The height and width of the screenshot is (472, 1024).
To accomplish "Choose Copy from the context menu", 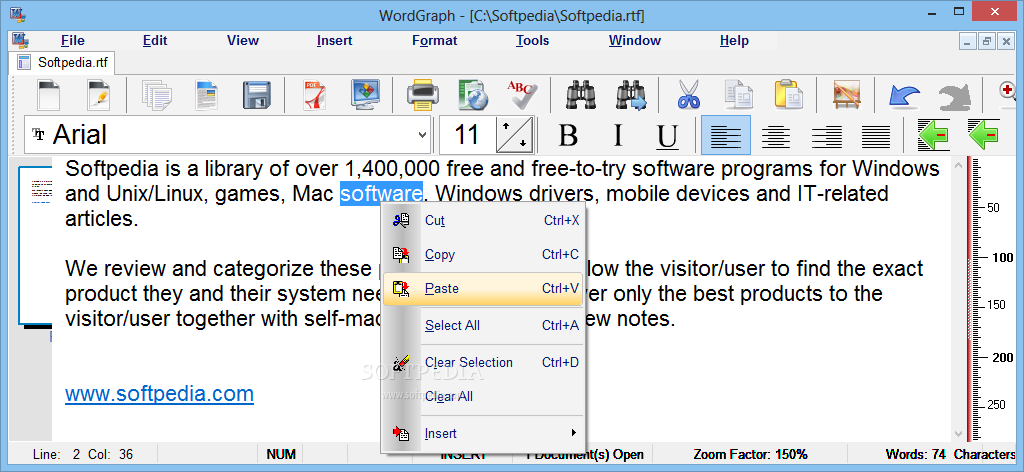I will point(483,255).
